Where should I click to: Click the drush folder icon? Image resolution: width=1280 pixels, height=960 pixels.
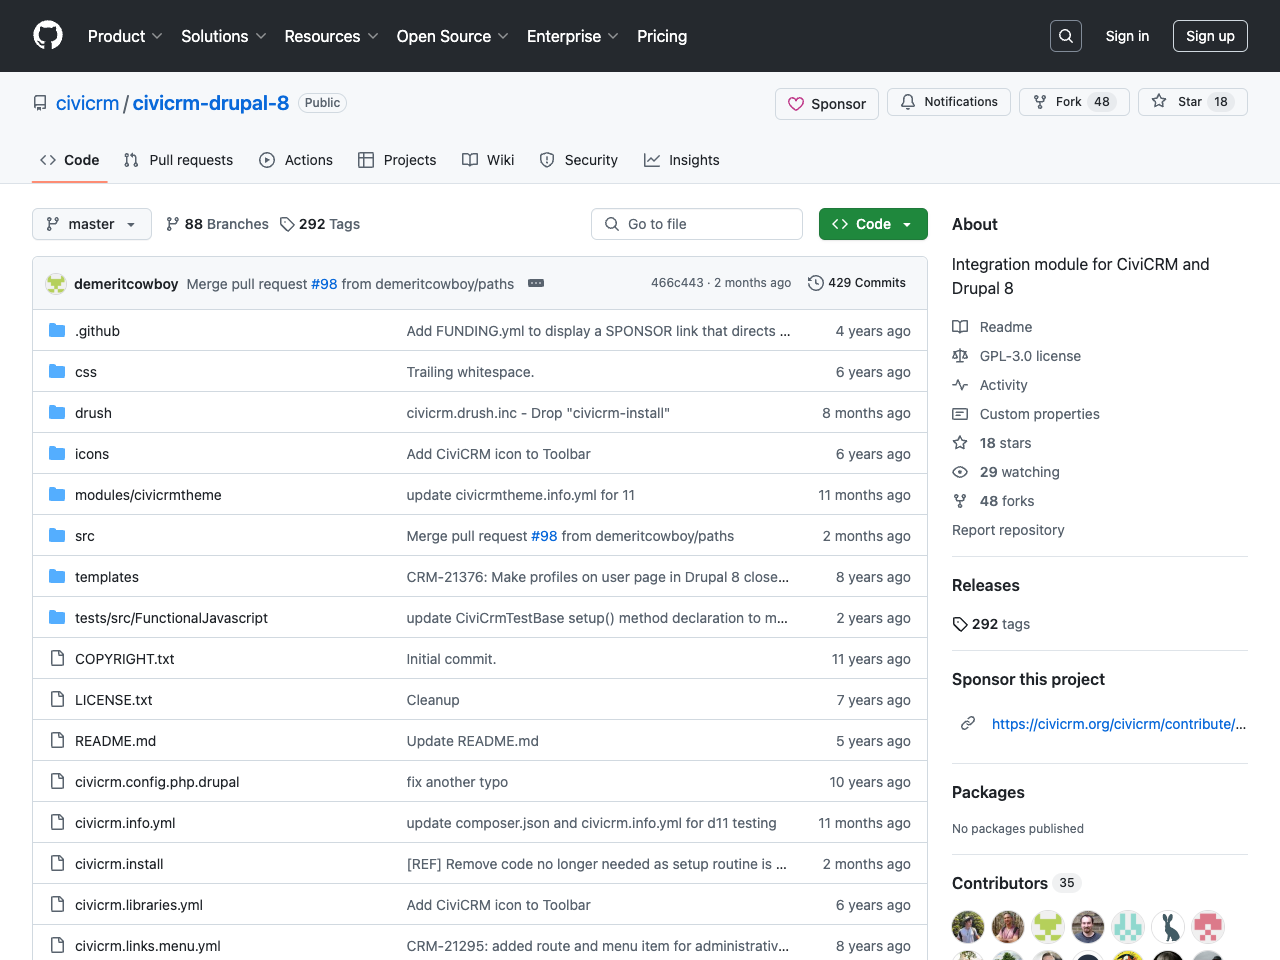[57, 412]
